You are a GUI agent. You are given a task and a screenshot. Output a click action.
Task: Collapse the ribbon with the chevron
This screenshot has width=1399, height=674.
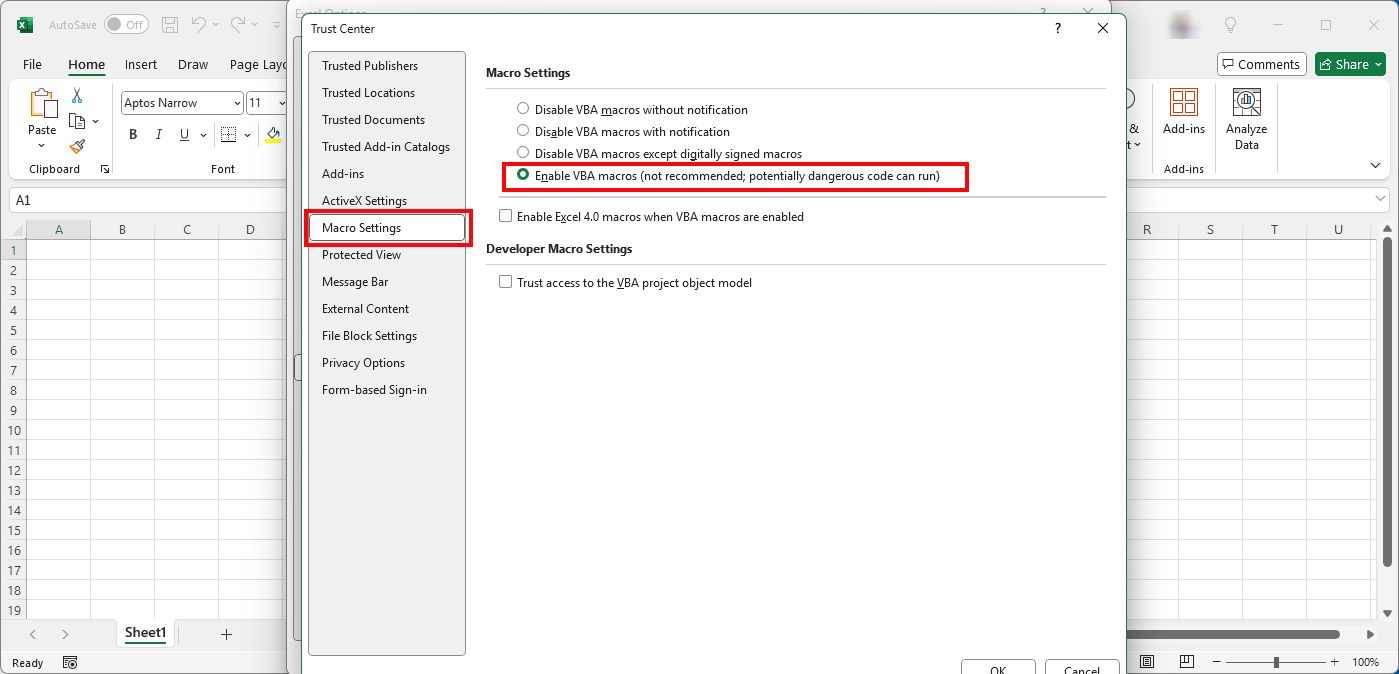(x=1375, y=165)
